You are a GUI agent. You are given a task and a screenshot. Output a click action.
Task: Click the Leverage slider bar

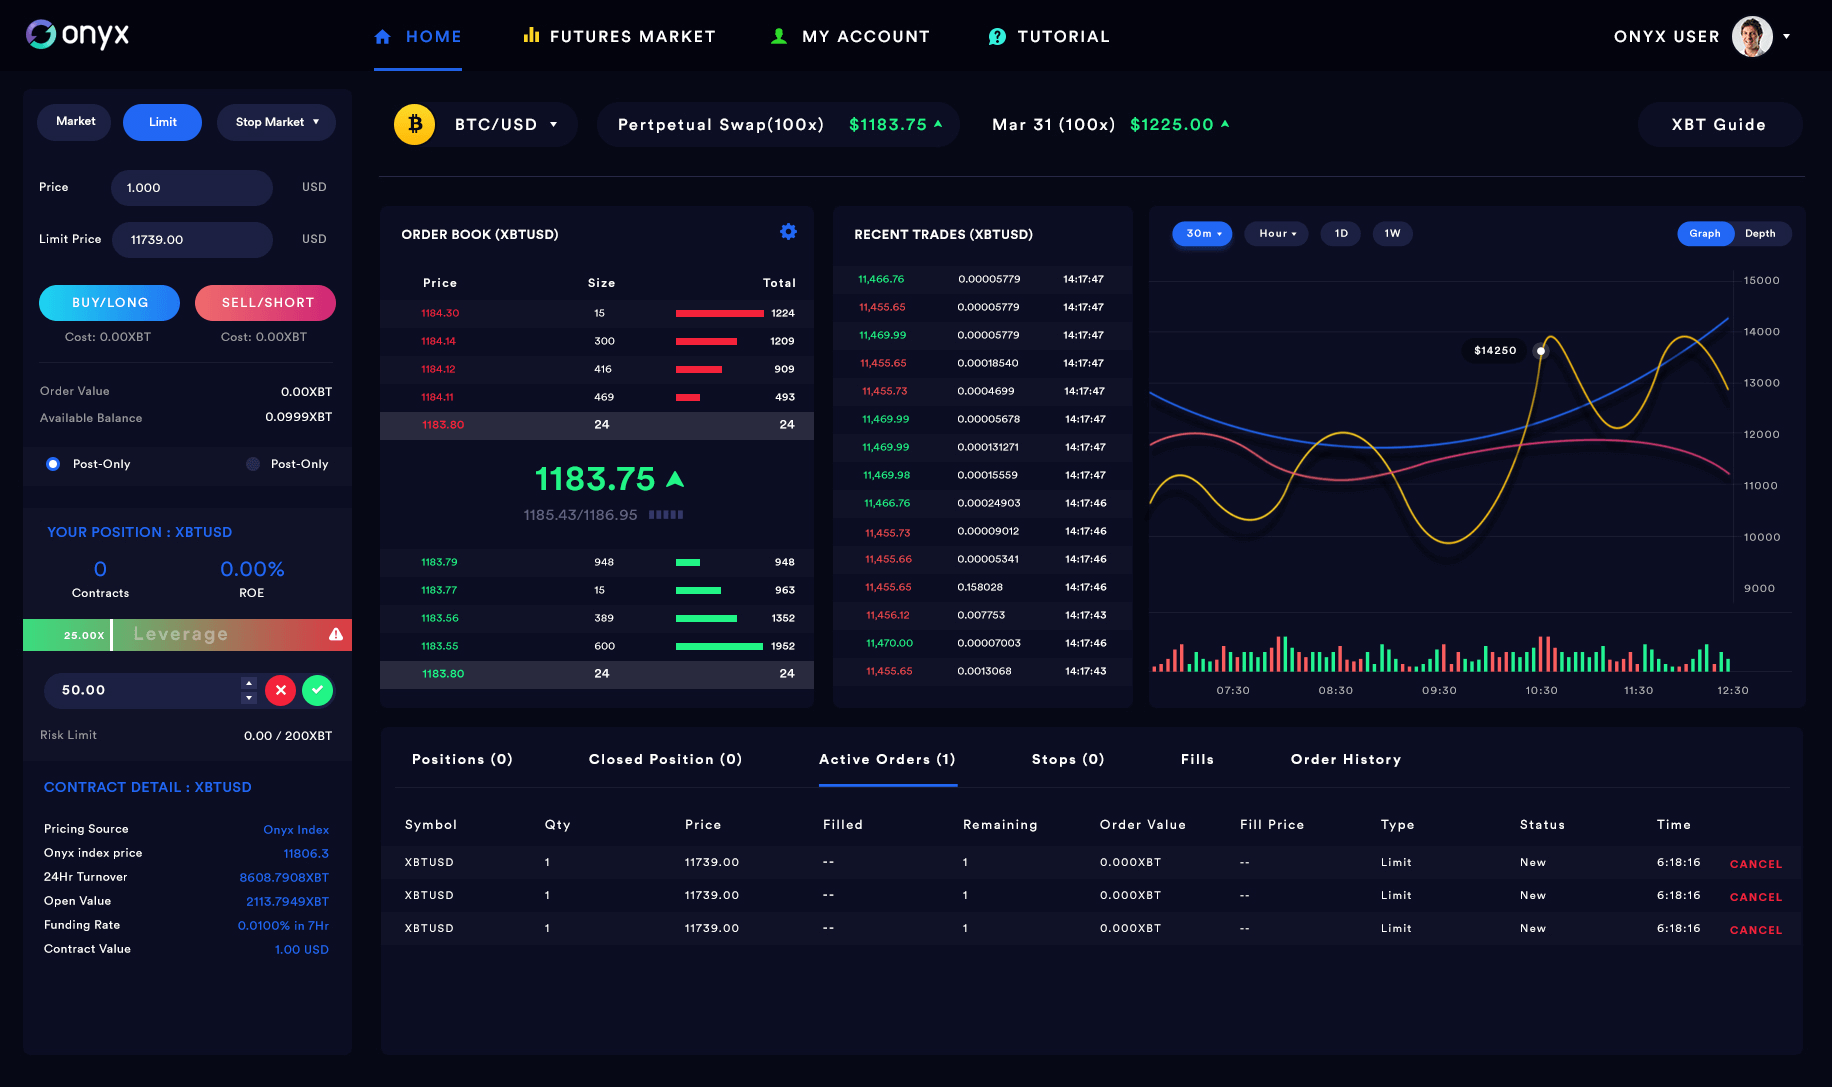(x=188, y=635)
